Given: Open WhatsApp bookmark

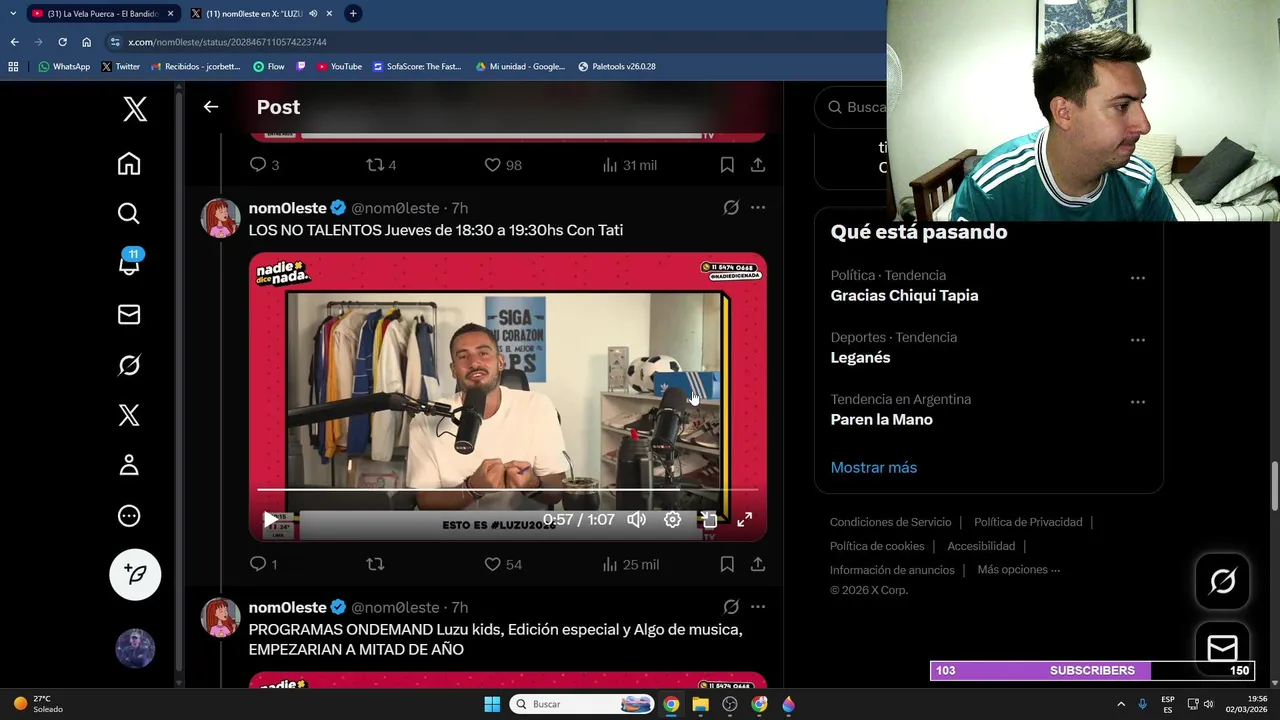Looking at the screenshot, I should pos(64,67).
